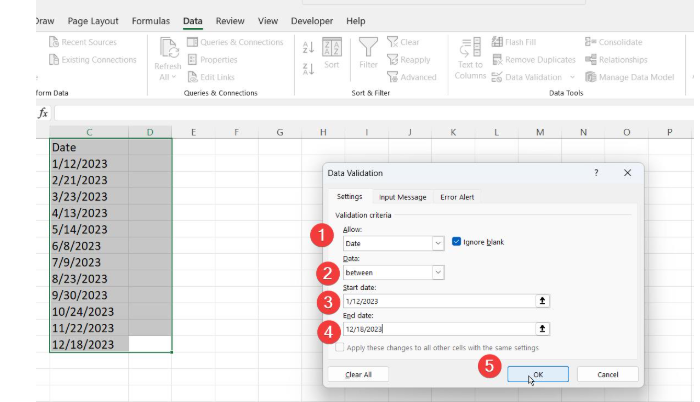Open Edit Links
Screen dimensions: 700x402
211,77
